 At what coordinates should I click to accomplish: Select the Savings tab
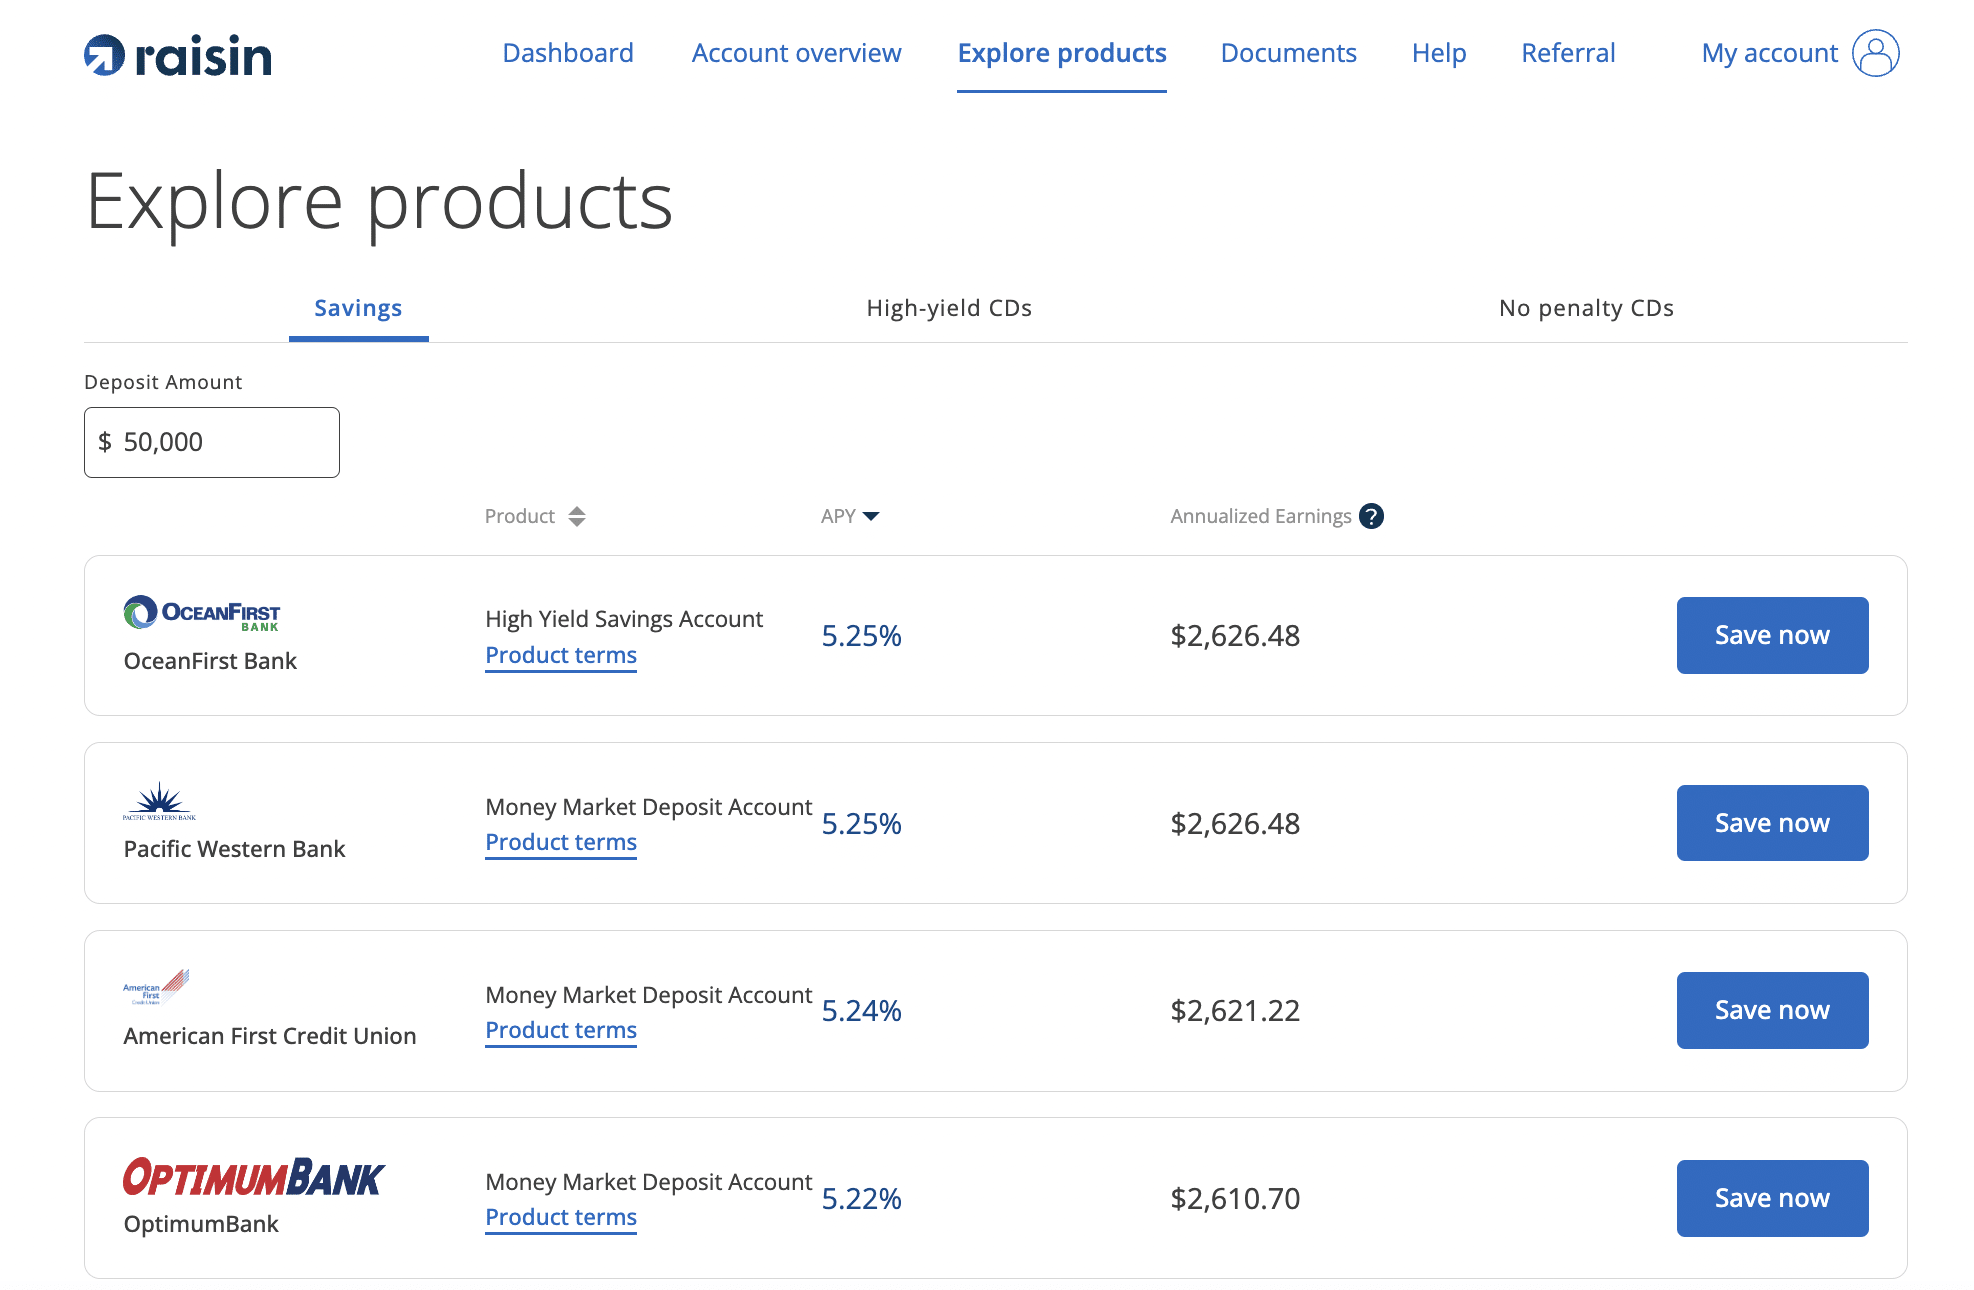point(358,308)
